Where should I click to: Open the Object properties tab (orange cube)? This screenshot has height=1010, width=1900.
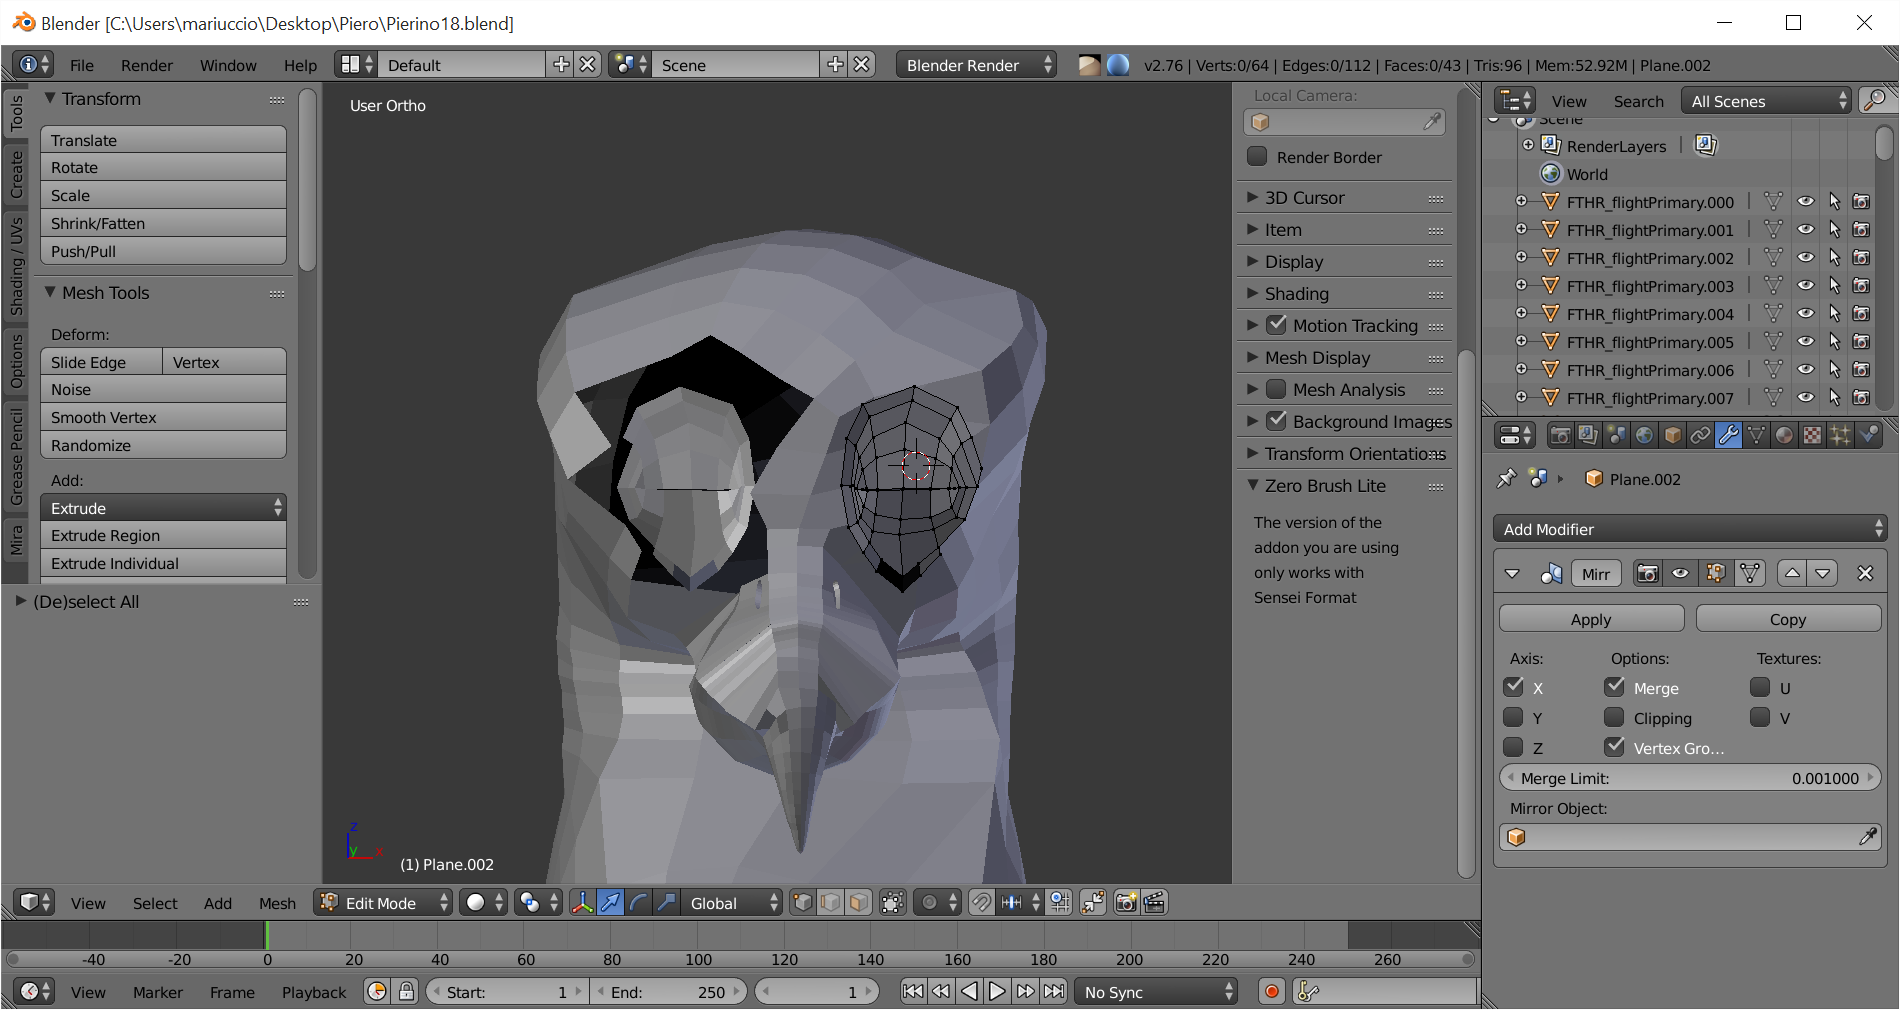coord(1672,435)
